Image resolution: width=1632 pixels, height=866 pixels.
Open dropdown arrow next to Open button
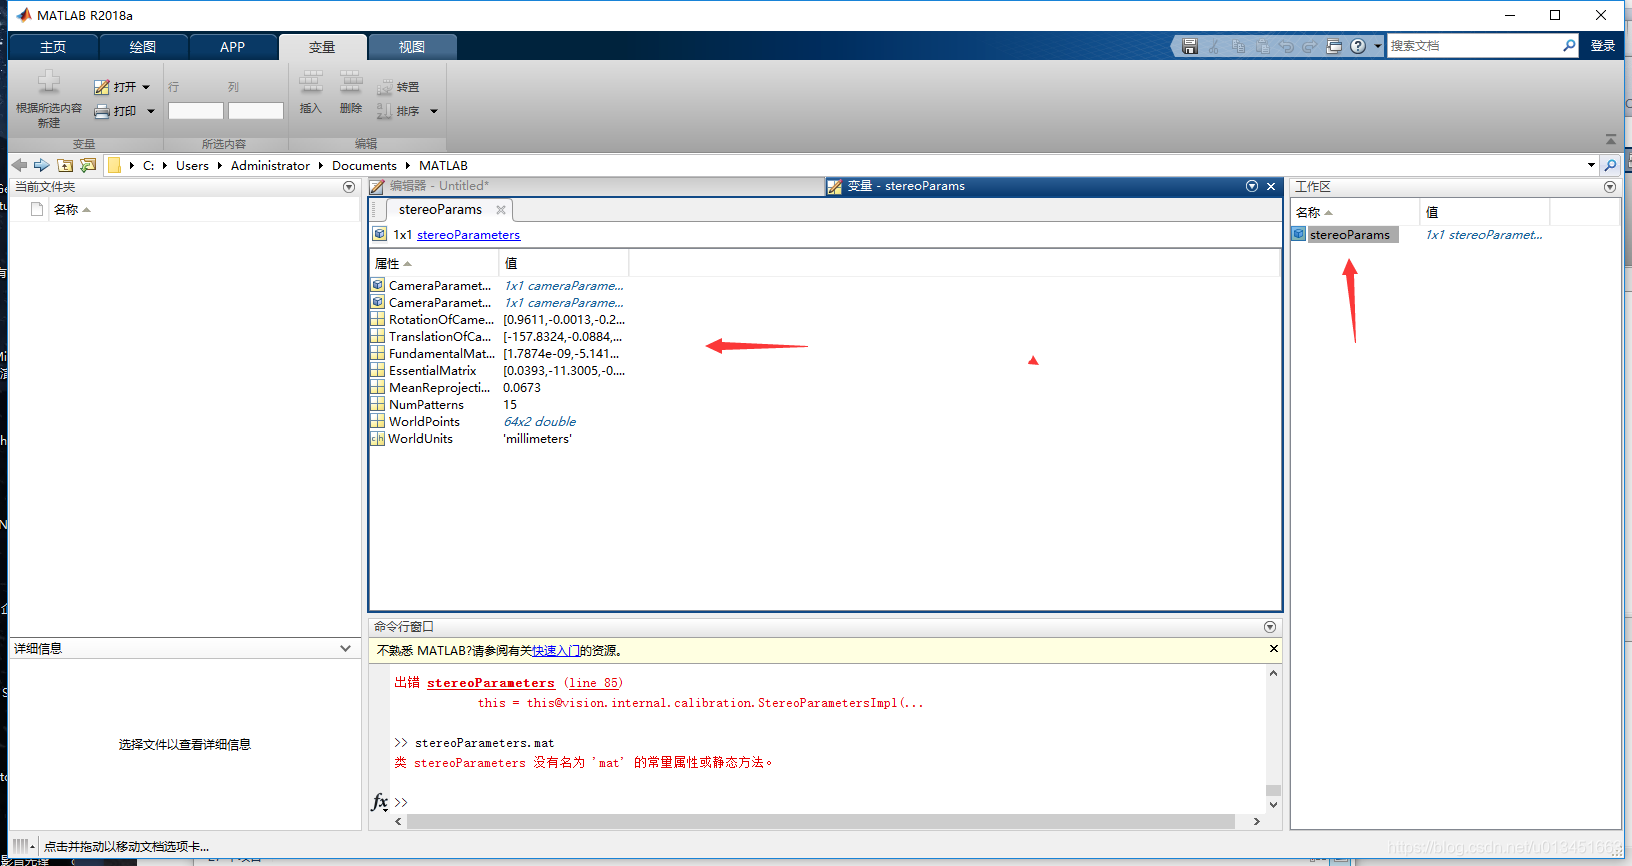(x=146, y=87)
